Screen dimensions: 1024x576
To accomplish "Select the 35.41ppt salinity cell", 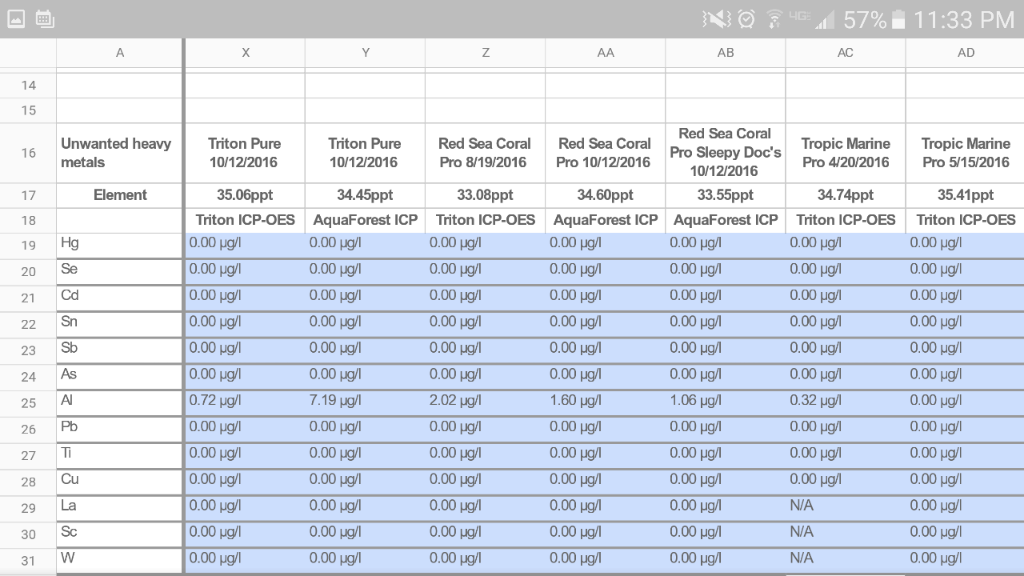I will coord(965,195).
